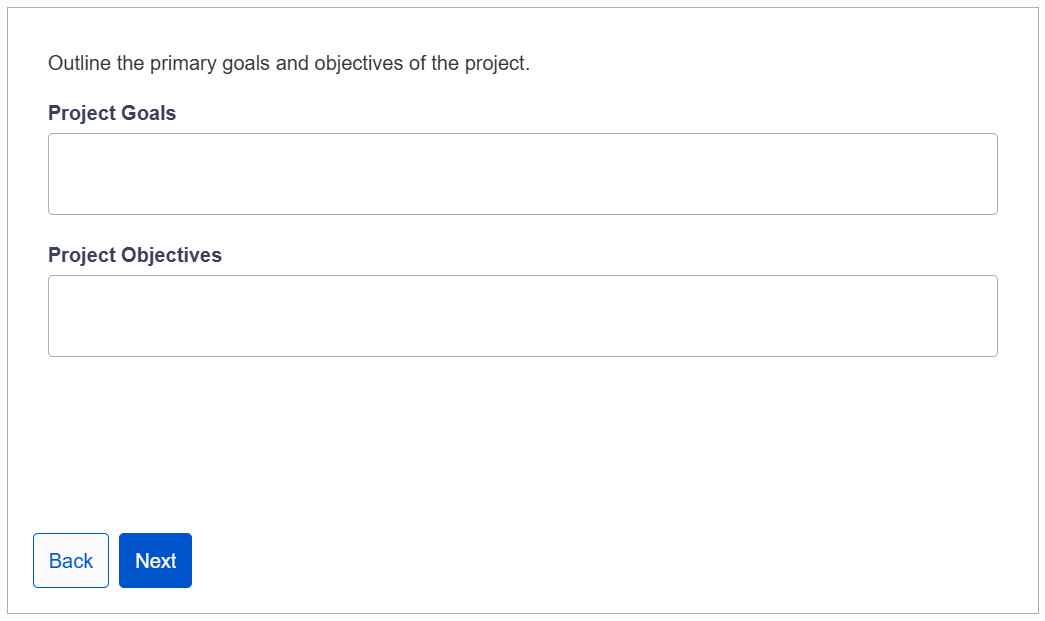Click the blue Next button
This screenshot has height=621, width=1045.
(155, 561)
